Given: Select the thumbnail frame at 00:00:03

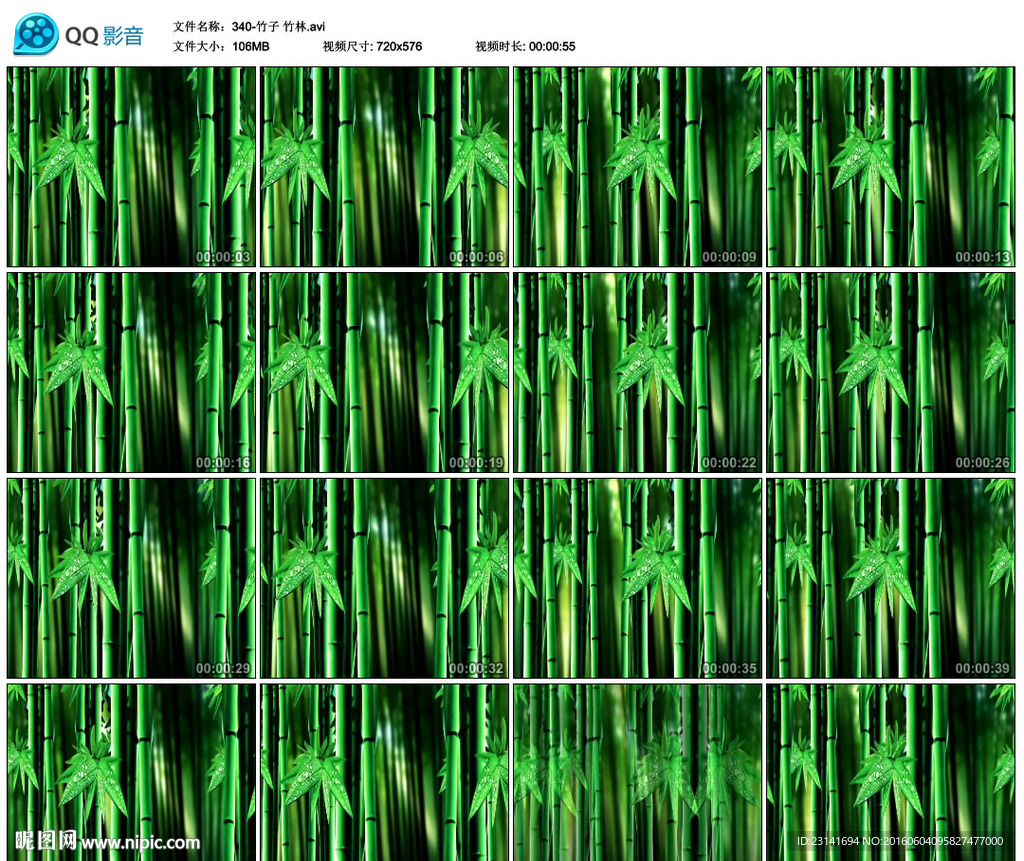Looking at the screenshot, I should coord(131,167).
